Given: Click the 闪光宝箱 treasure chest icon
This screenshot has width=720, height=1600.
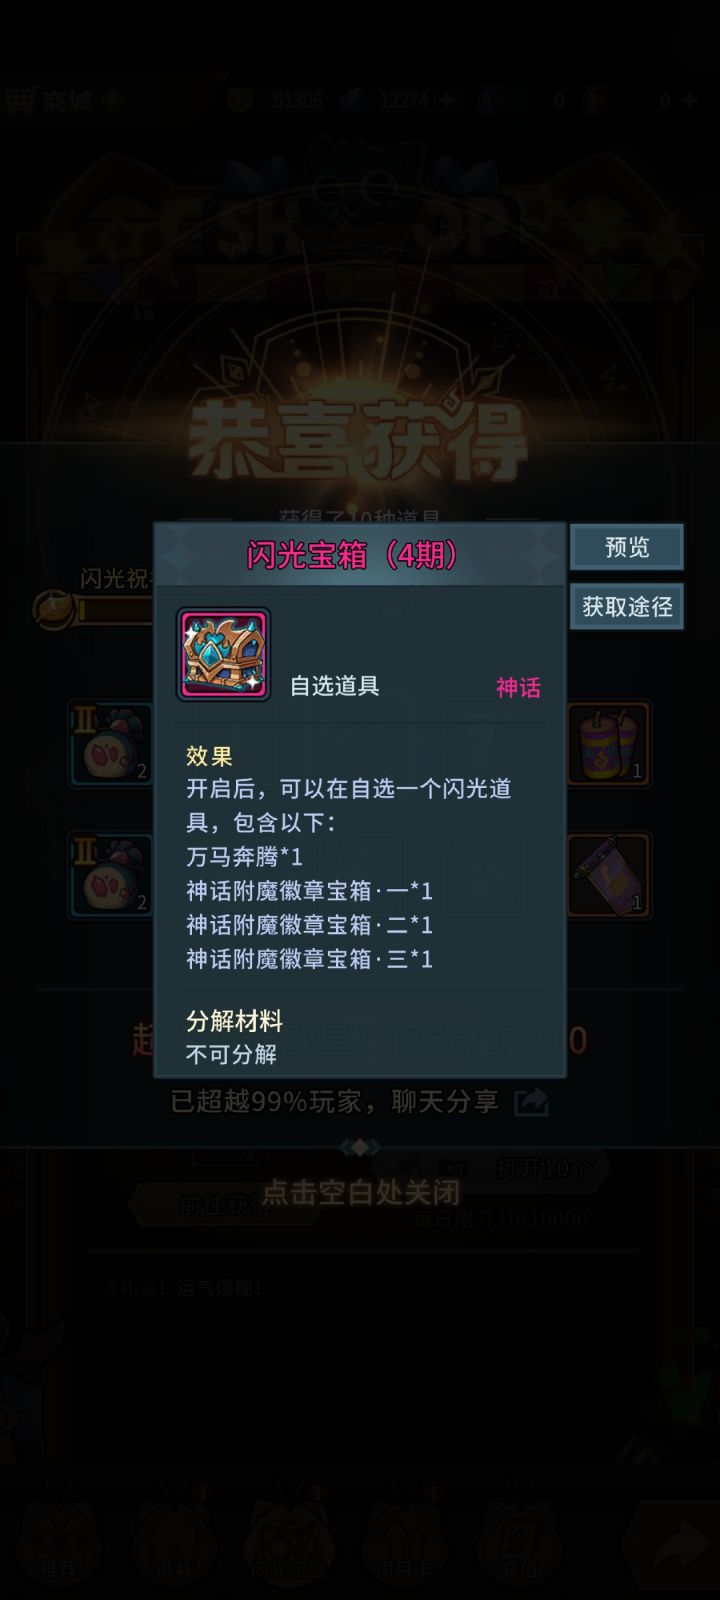Looking at the screenshot, I should pyautogui.click(x=223, y=654).
